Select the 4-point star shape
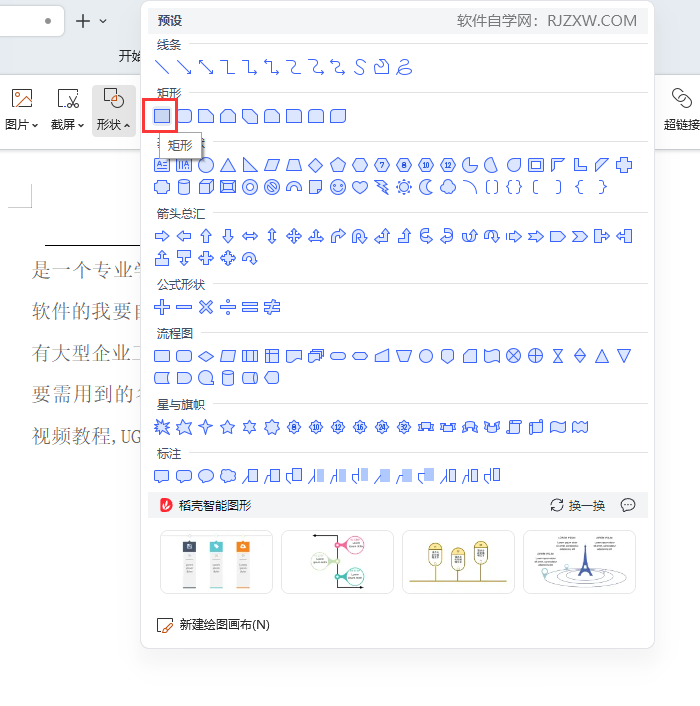 tap(206, 427)
